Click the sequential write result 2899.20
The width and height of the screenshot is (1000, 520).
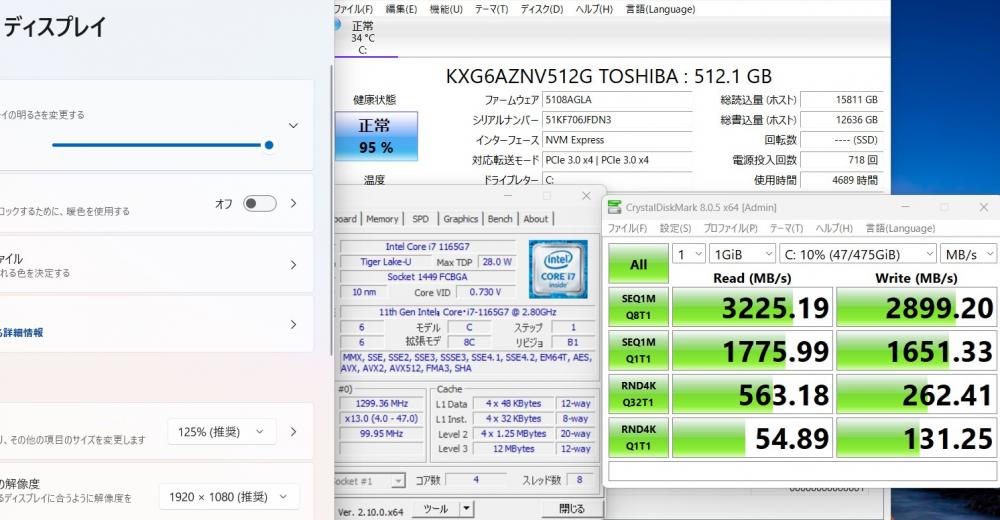pos(916,308)
